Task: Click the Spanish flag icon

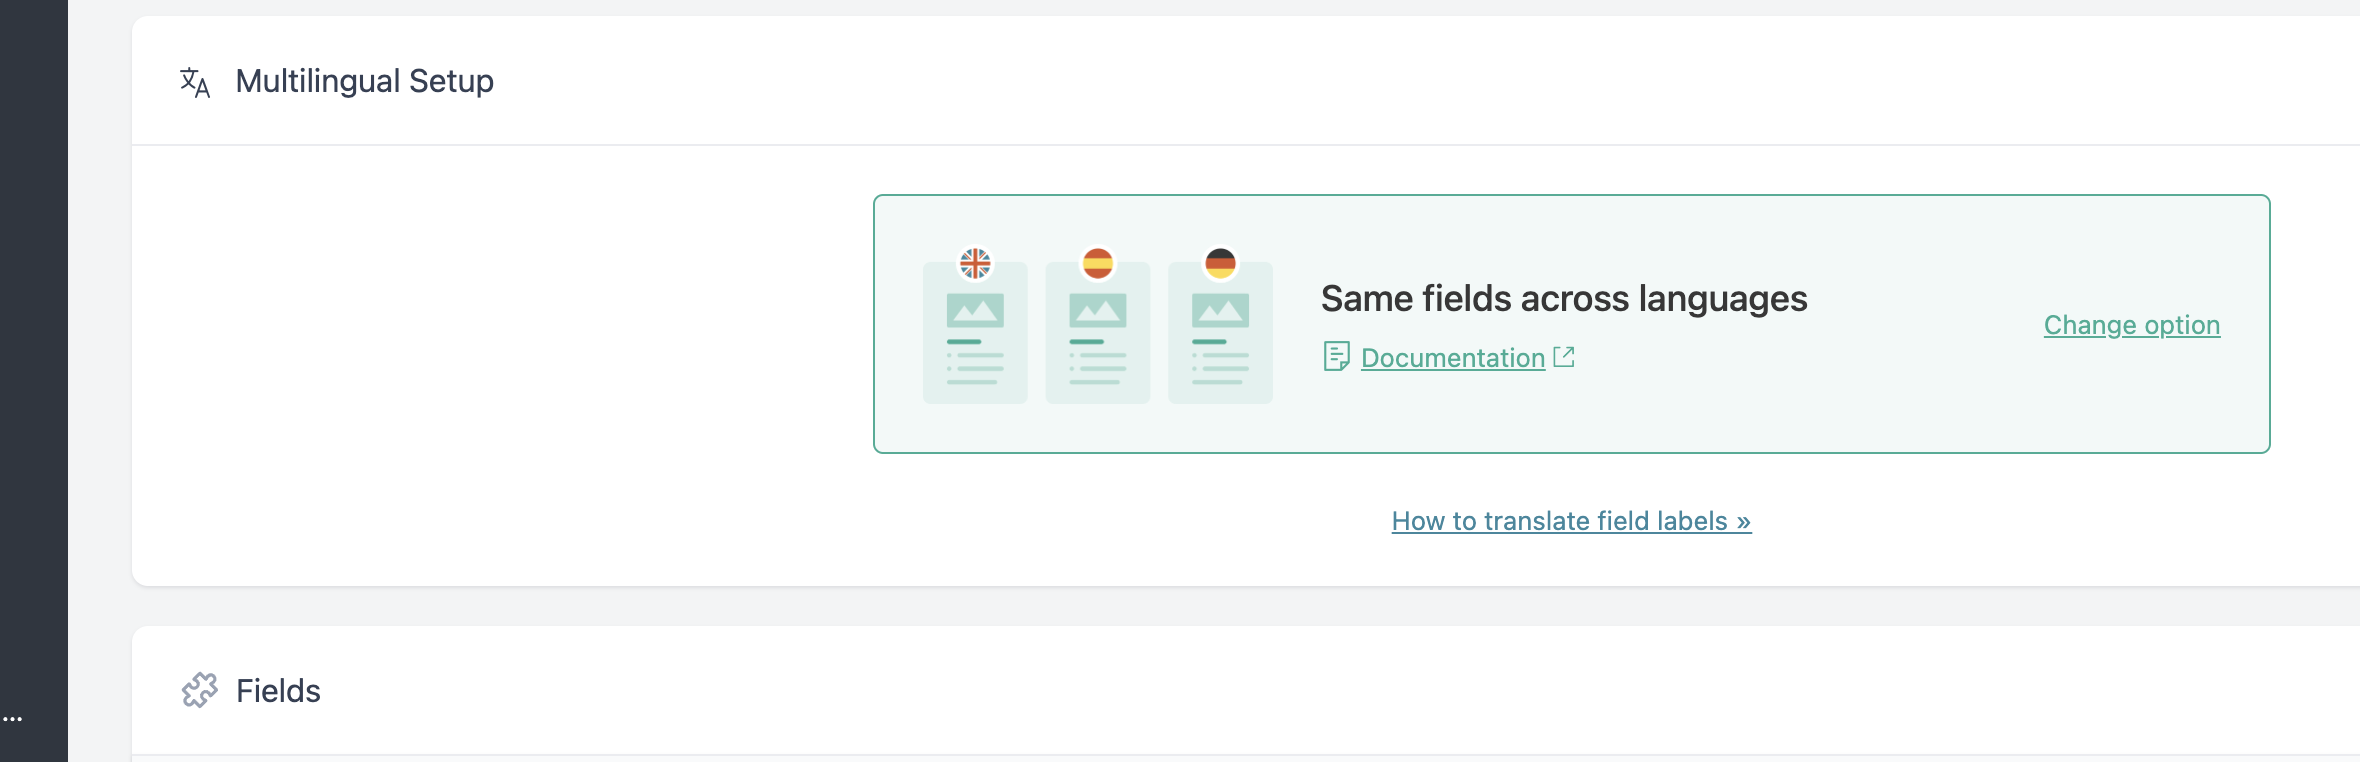Action: pyautogui.click(x=1098, y=263)
